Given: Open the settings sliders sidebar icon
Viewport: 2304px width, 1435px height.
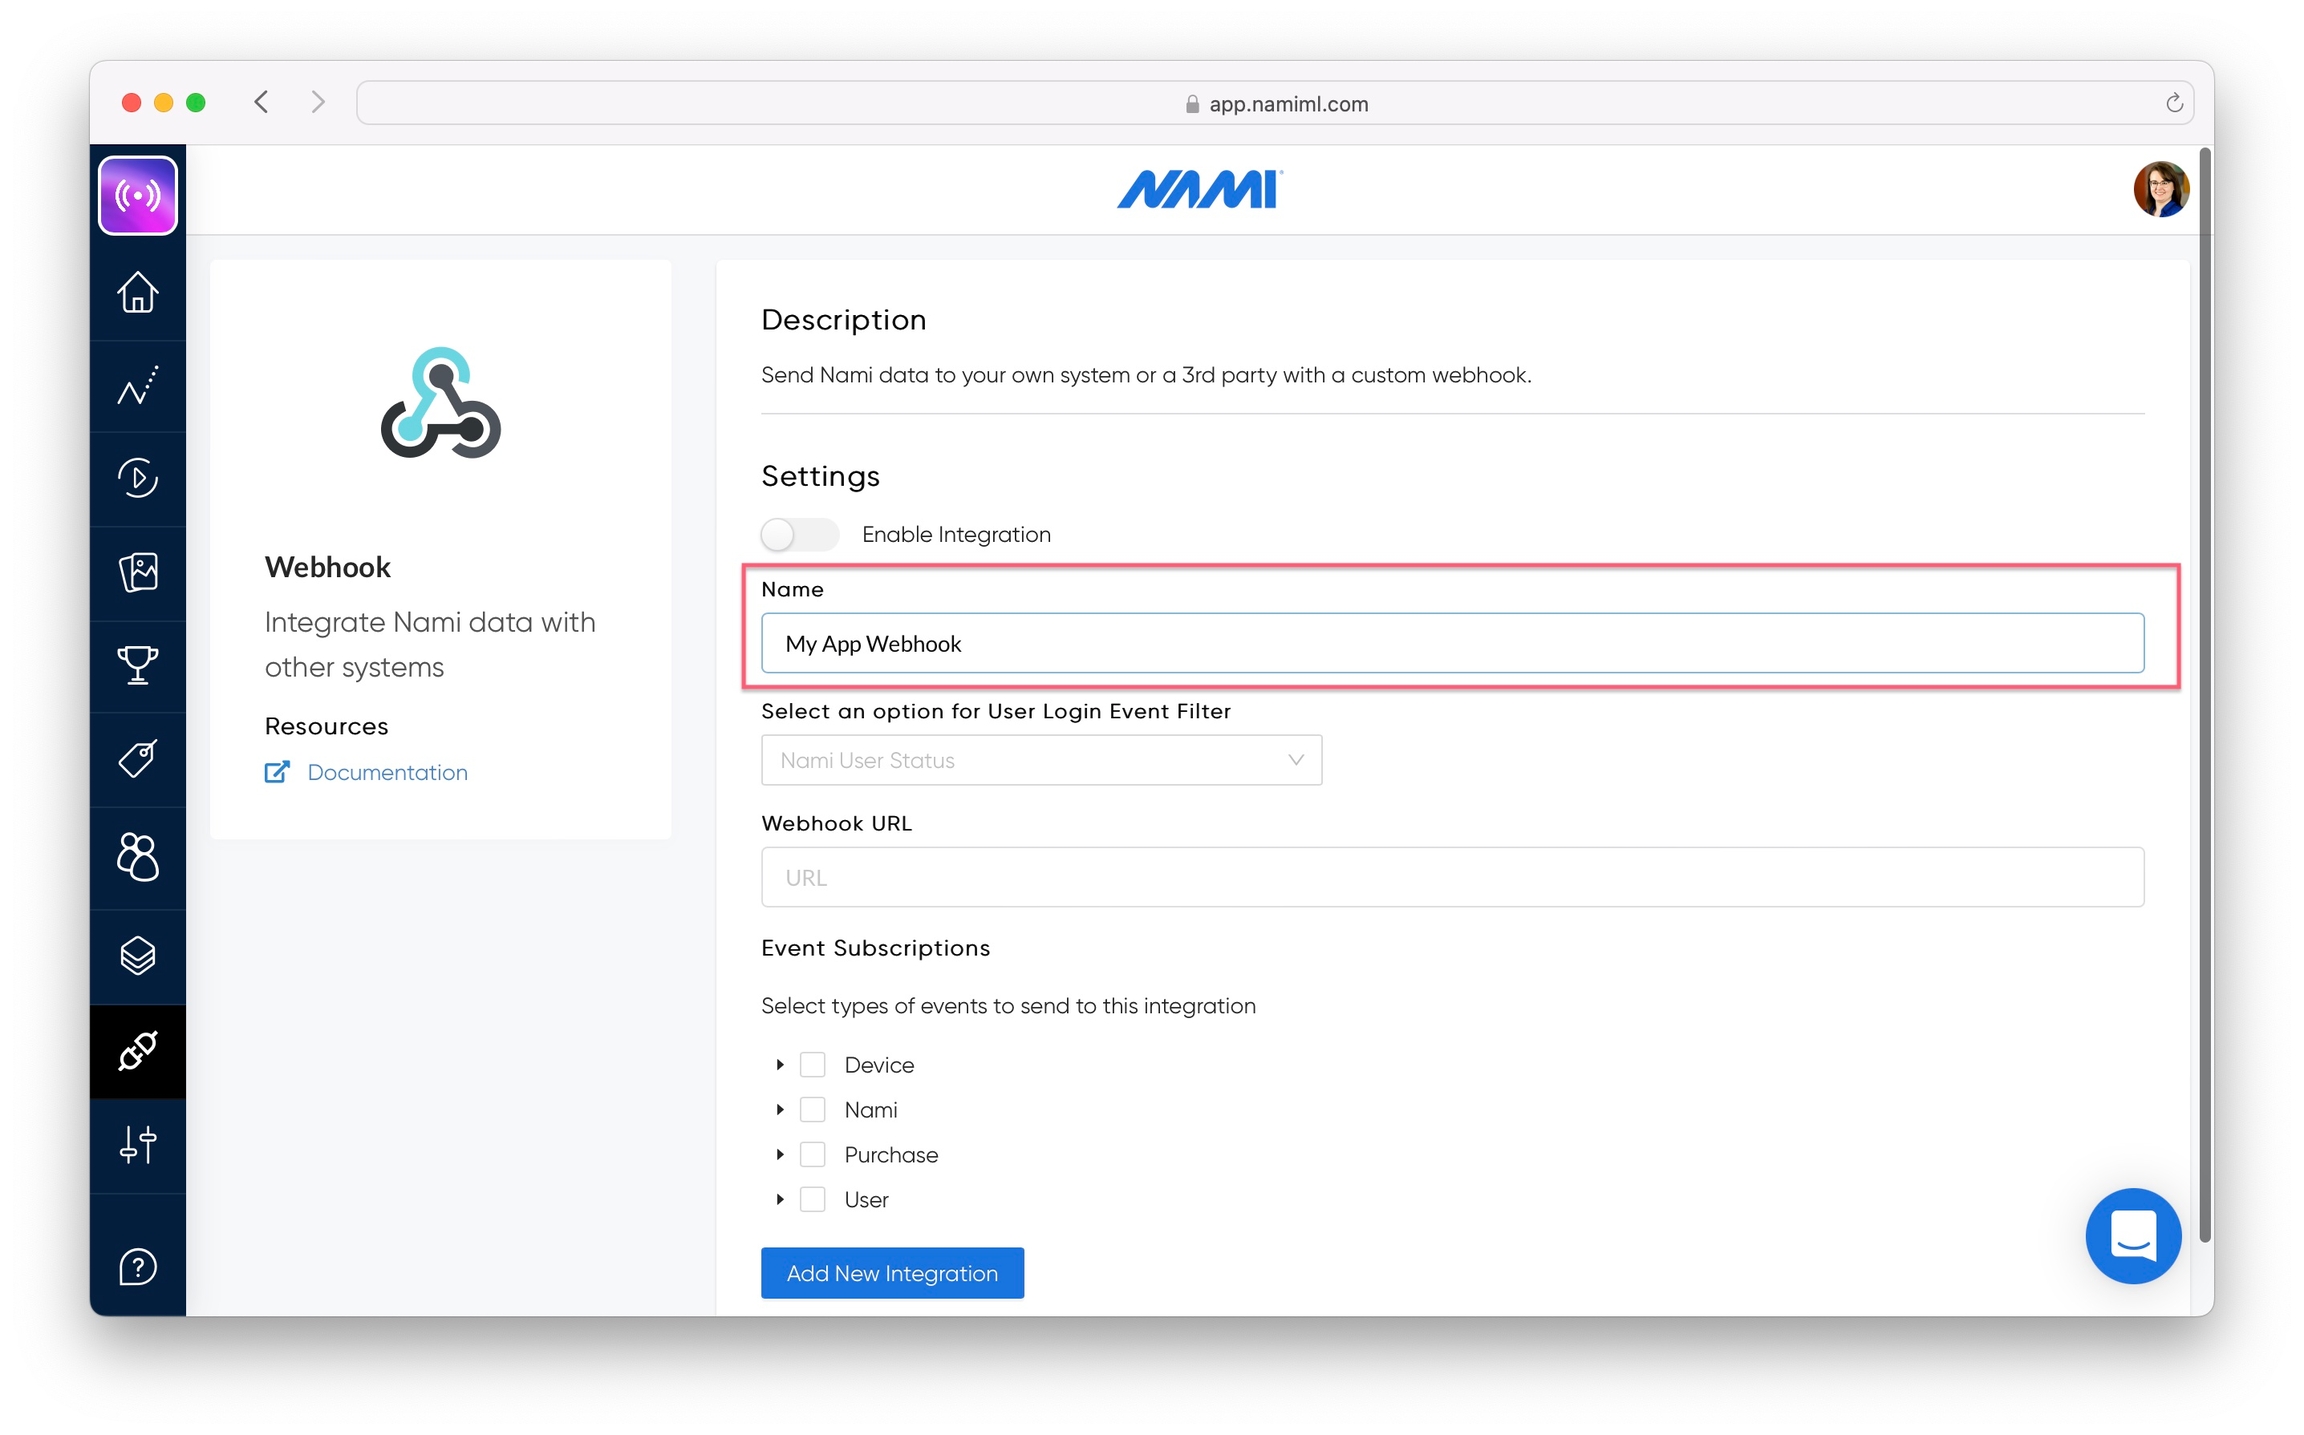Looking at the screenshot, I should pos(138,1145).
